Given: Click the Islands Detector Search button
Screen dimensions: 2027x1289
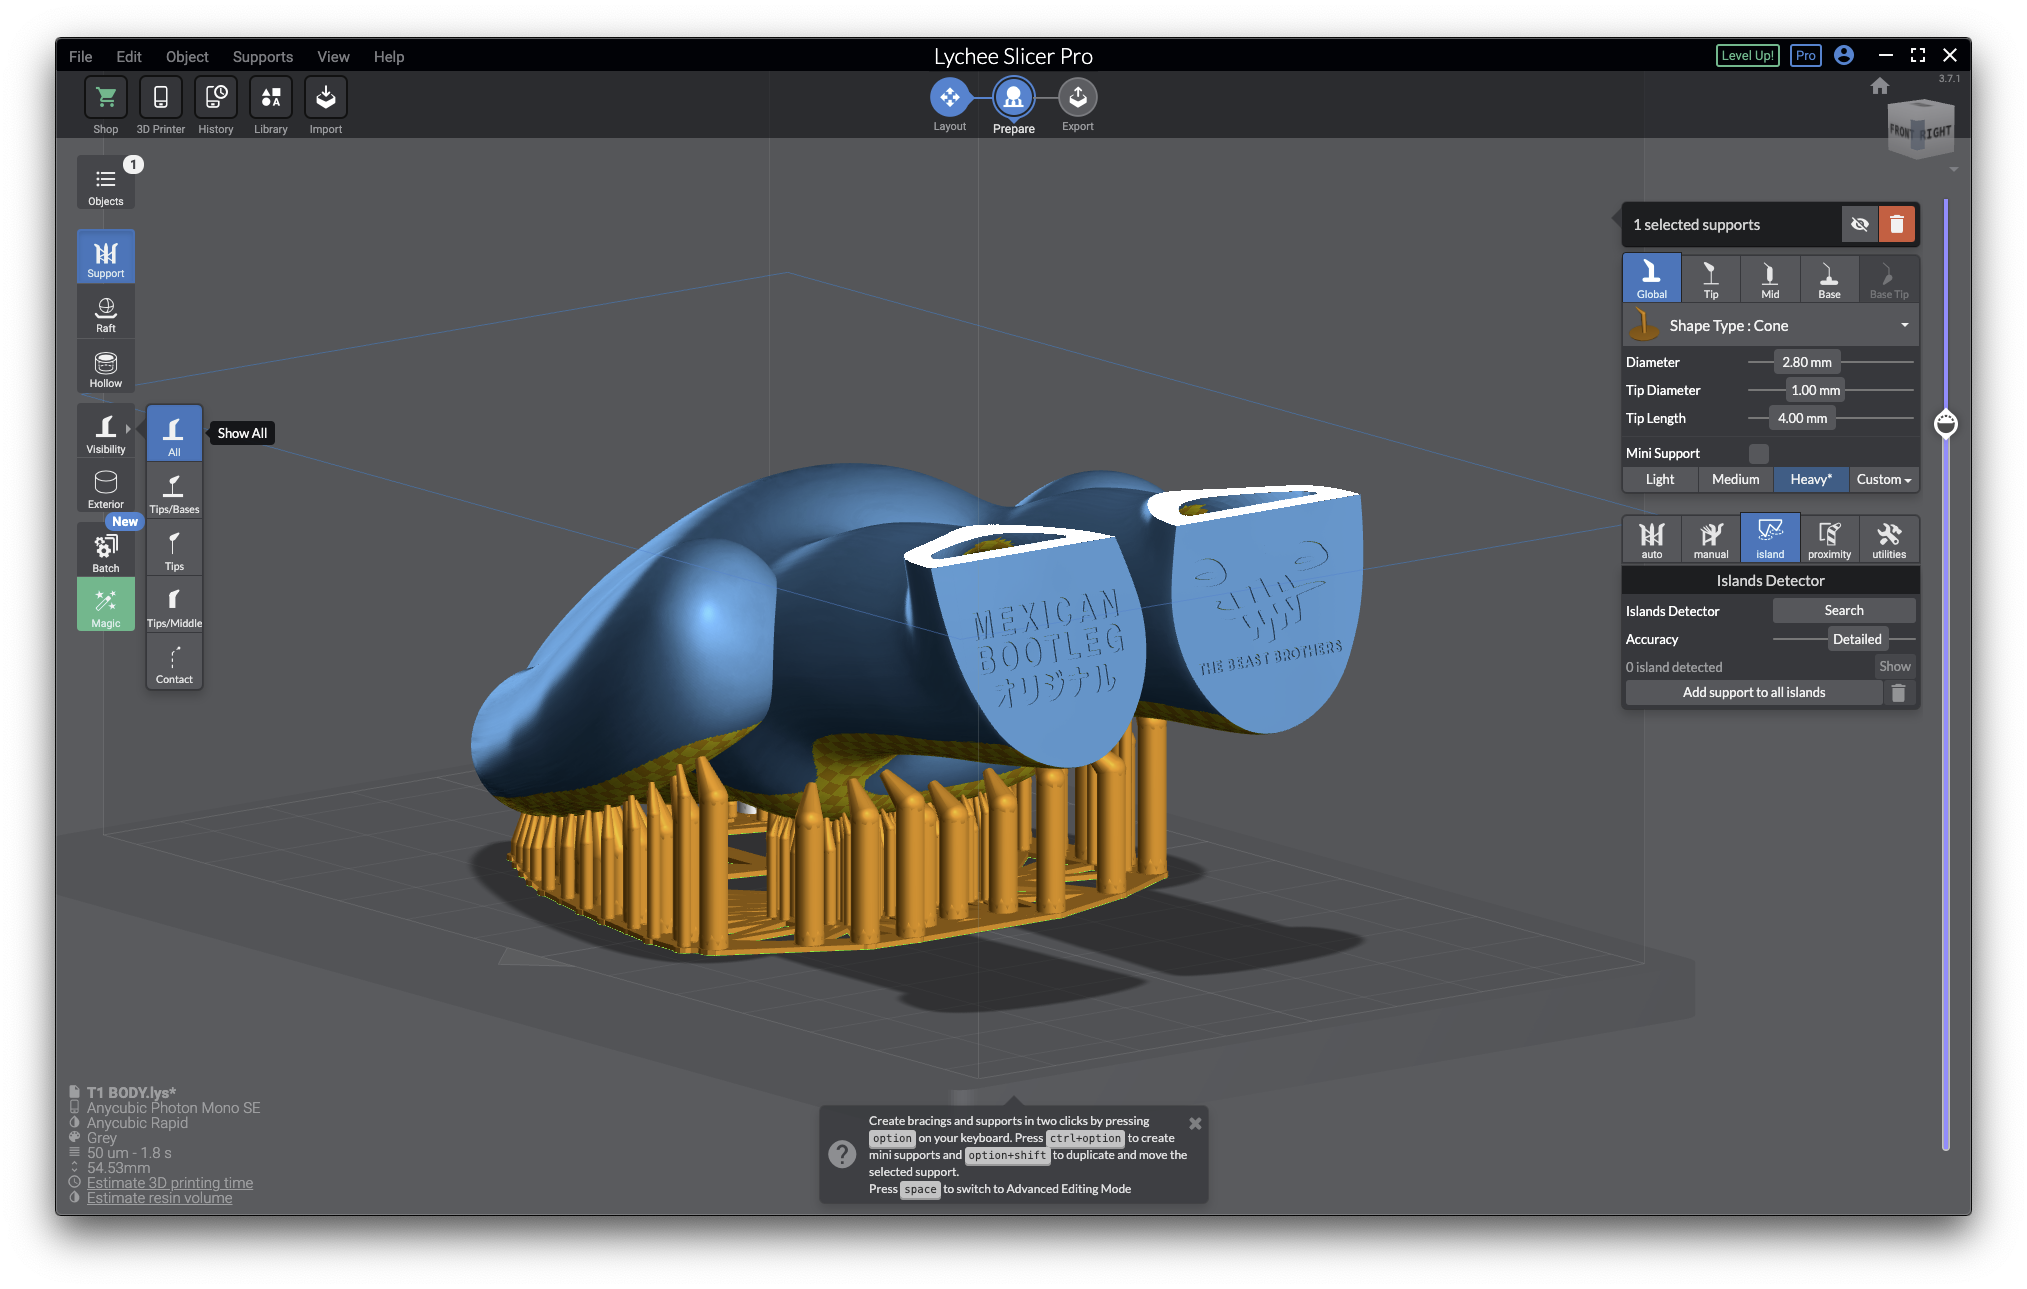Looking at the screenshot, I should 1843,611.
